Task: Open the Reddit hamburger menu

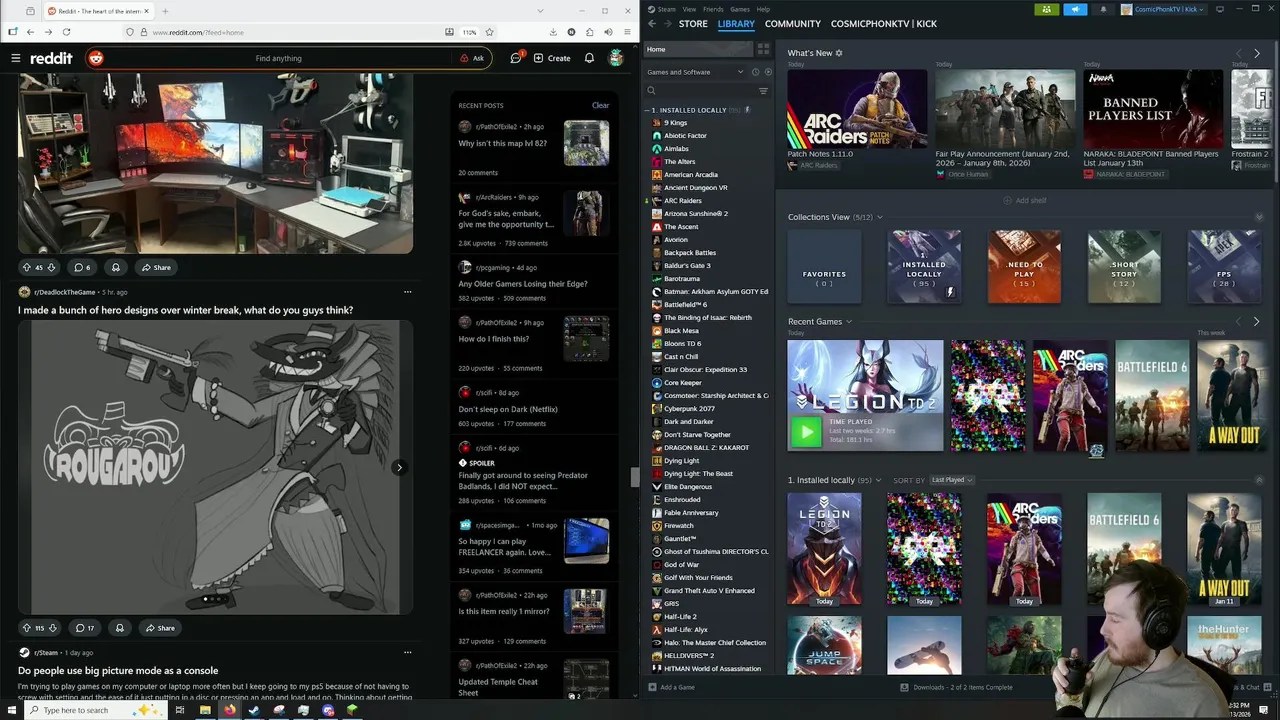Action: [x=15, y=58]
